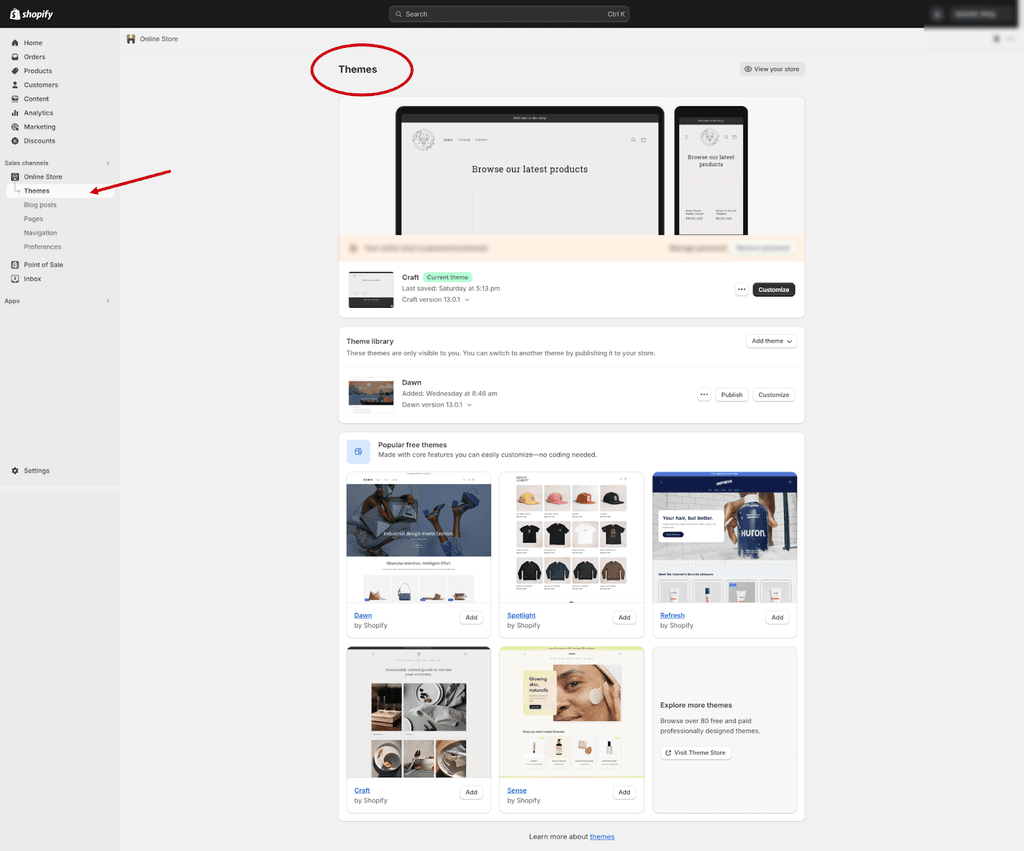Expand Craft version 13.0.1 dropdown
The width and height of the screenshot is (1024, 851).
[467, 300]
